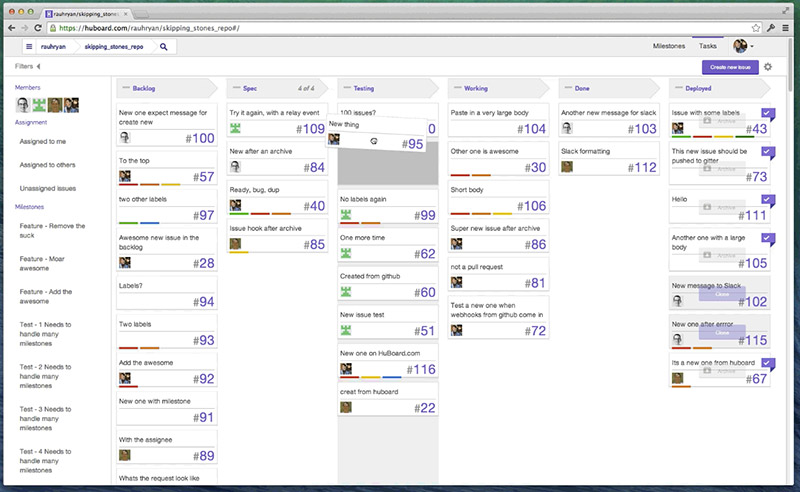Screen dimensions: 800x492
Task: Collapse the Working column
Action: 458,88
